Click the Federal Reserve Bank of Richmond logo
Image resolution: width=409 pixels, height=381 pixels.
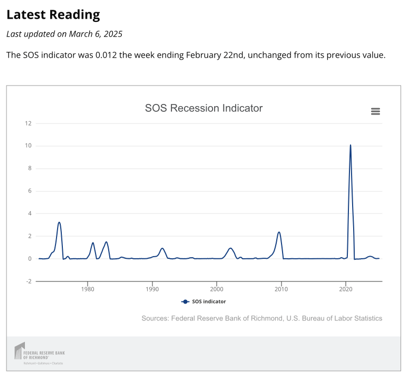39,353
